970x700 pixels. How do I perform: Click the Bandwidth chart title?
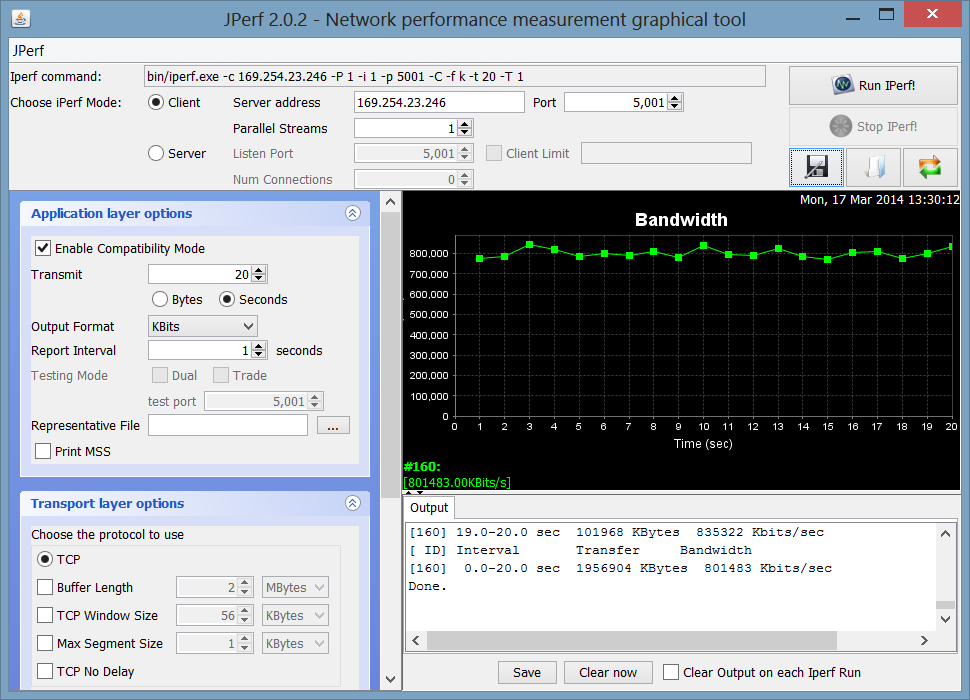tap(681, 220)
